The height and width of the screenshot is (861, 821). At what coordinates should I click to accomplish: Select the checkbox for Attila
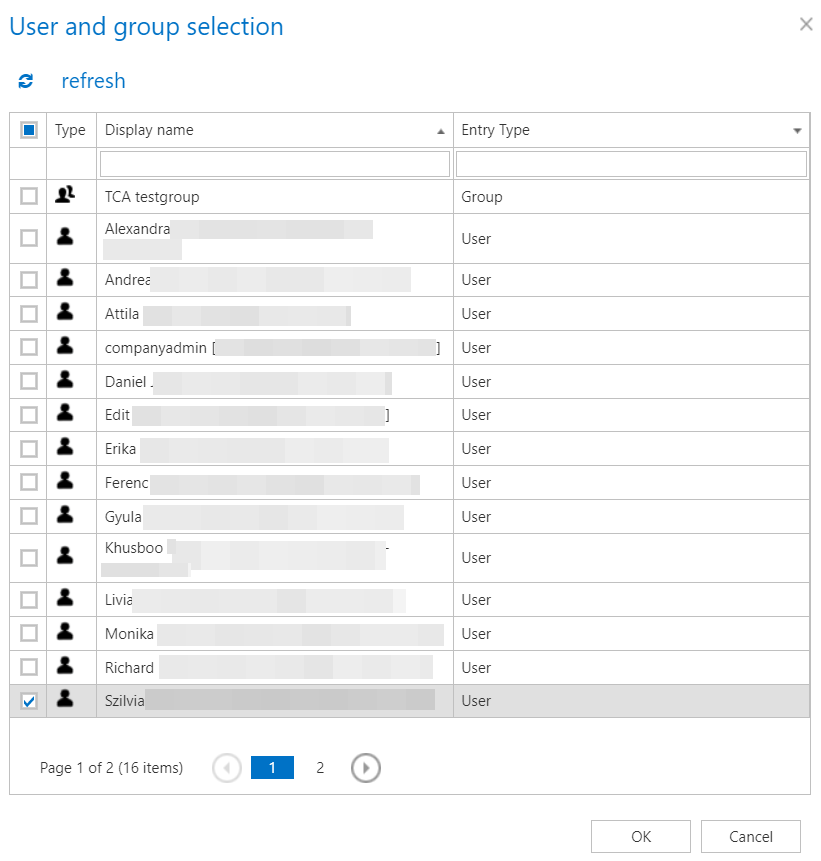(x=29, y=314)
